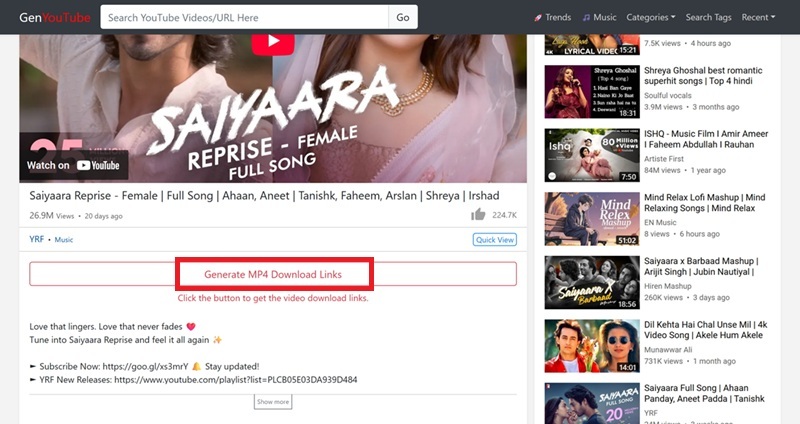Viewport: 800px width, 424px height.
Task: Click Generate MP4 Download Links button
Action: 273,274
